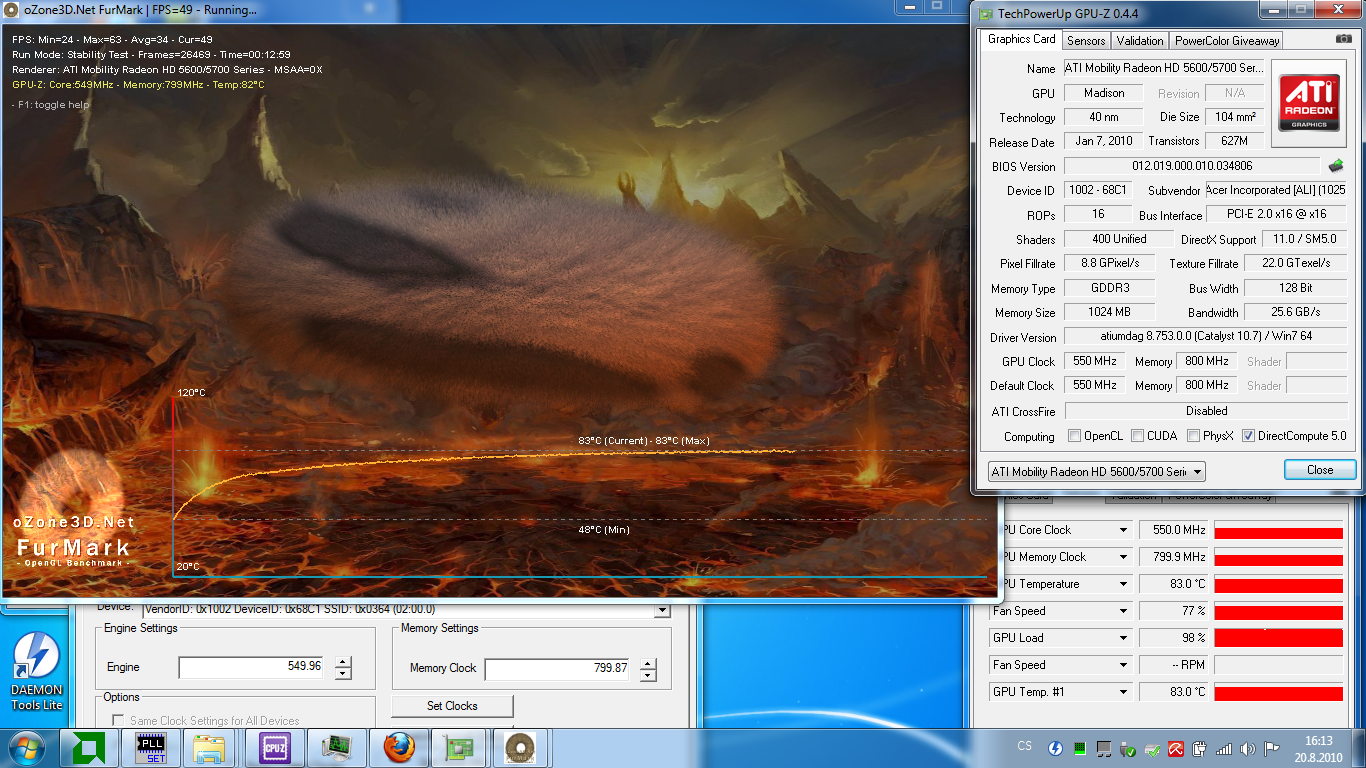Click the Driver Version field in GPU-Z
This screenshot has height=768, width=1366.
pos(1205,337)
